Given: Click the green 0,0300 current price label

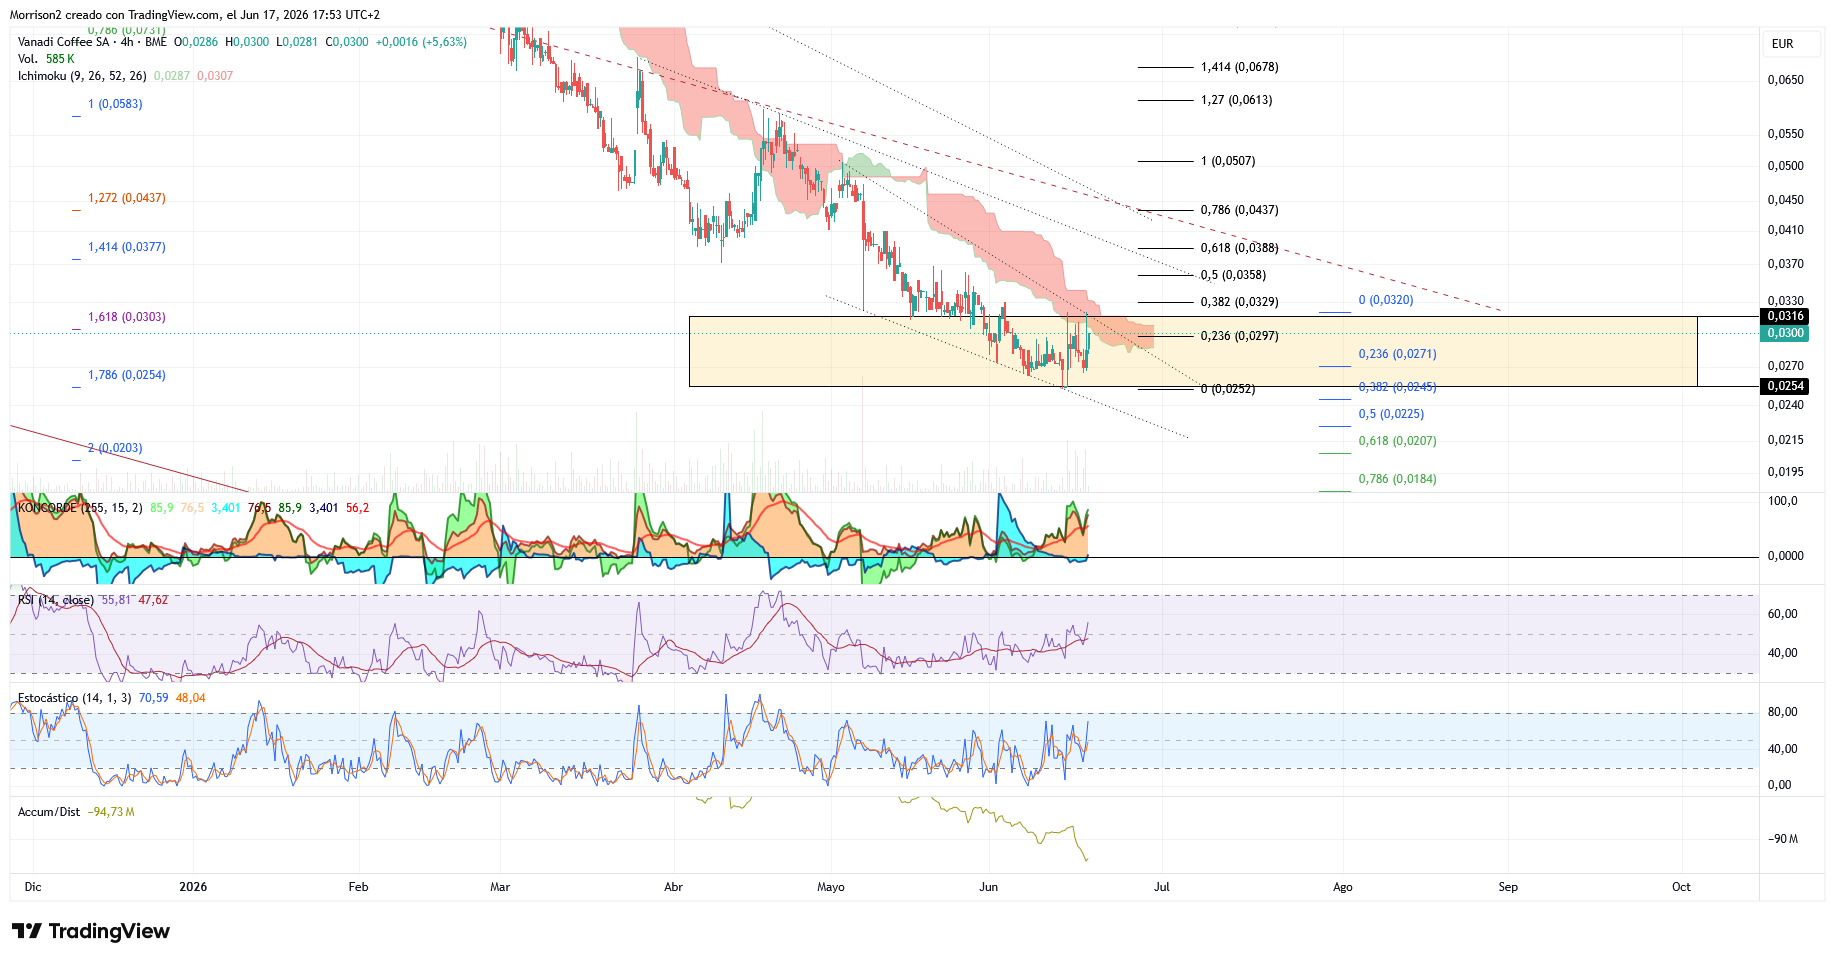Looking at the screenshot, I should tap(1785, 333).
